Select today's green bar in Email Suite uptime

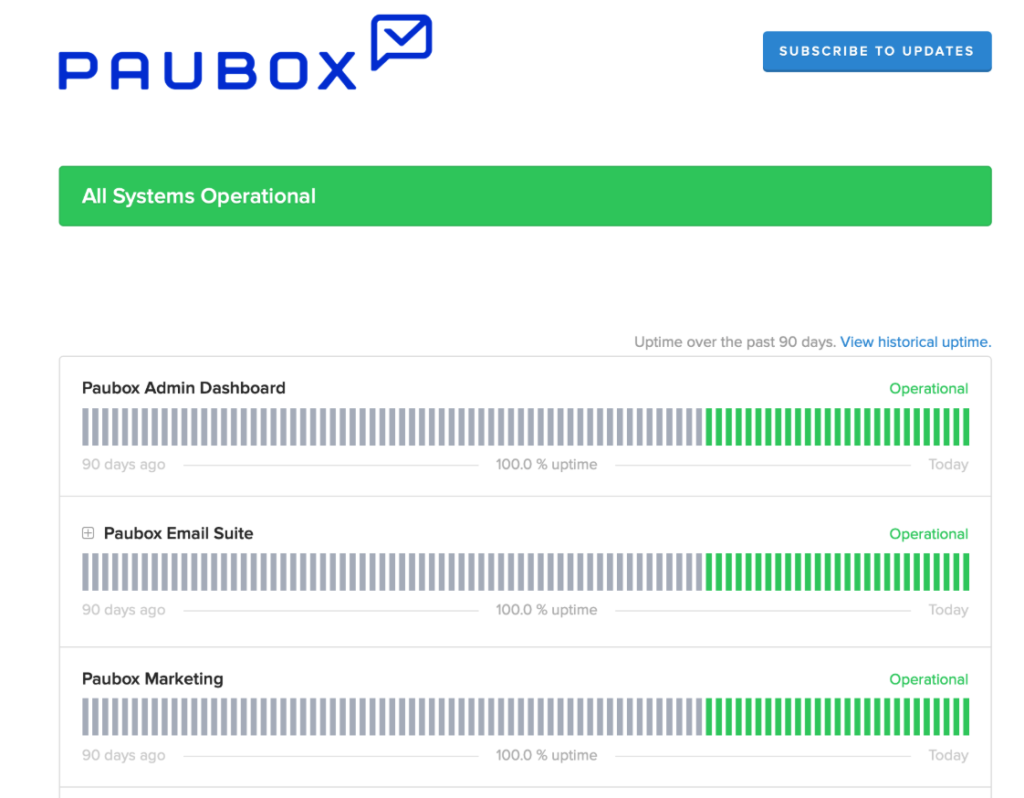[x=965, y=572]
